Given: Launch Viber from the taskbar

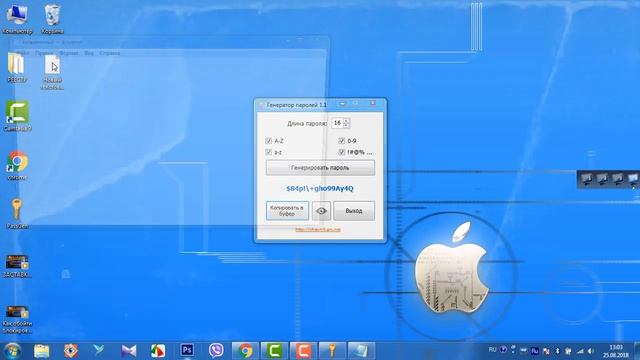Looking at the screenshot, I should [x=216, y=350].
